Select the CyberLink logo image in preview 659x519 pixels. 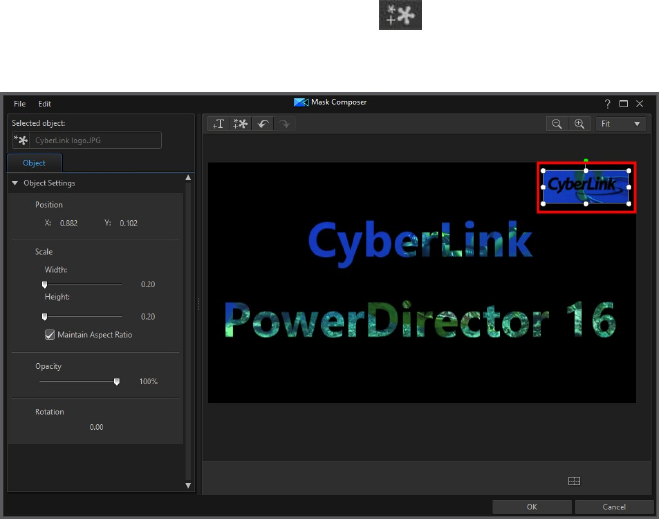pos(586,187)
